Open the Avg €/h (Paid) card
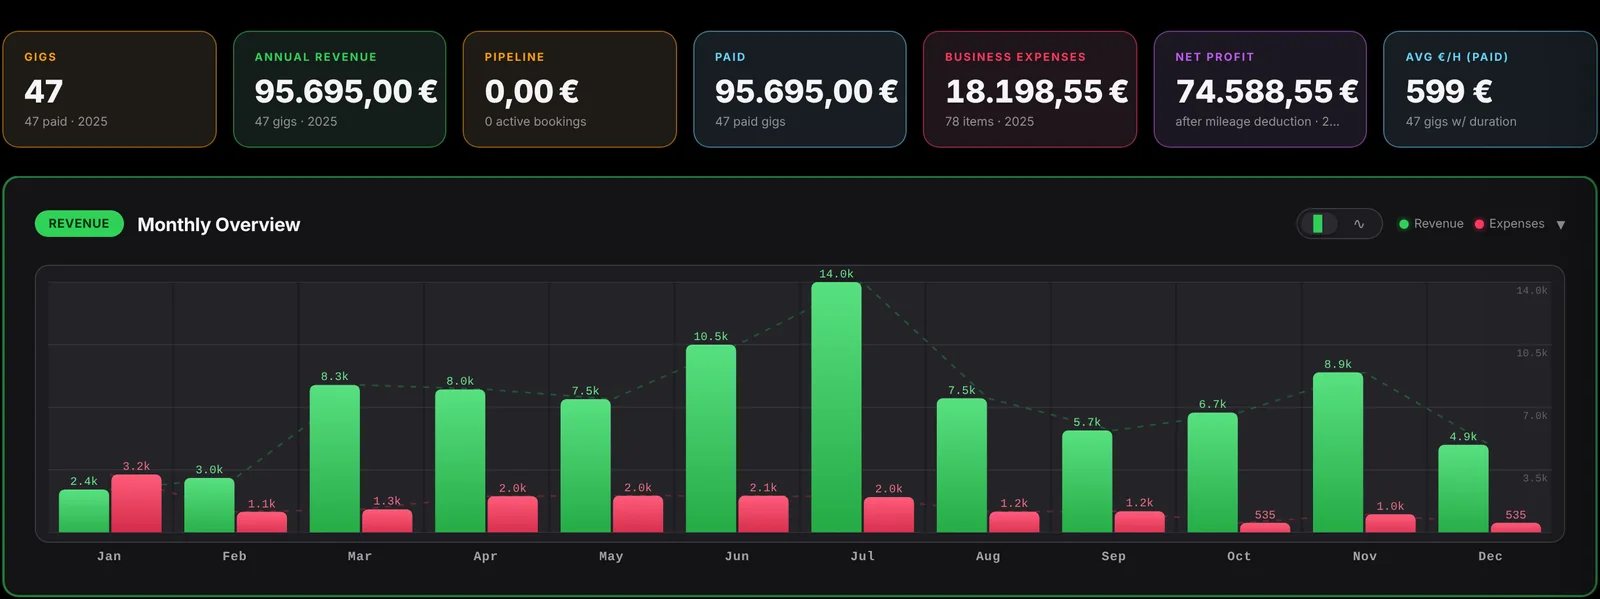Viewport: 1600px width, 599px height. point(1490,89)
